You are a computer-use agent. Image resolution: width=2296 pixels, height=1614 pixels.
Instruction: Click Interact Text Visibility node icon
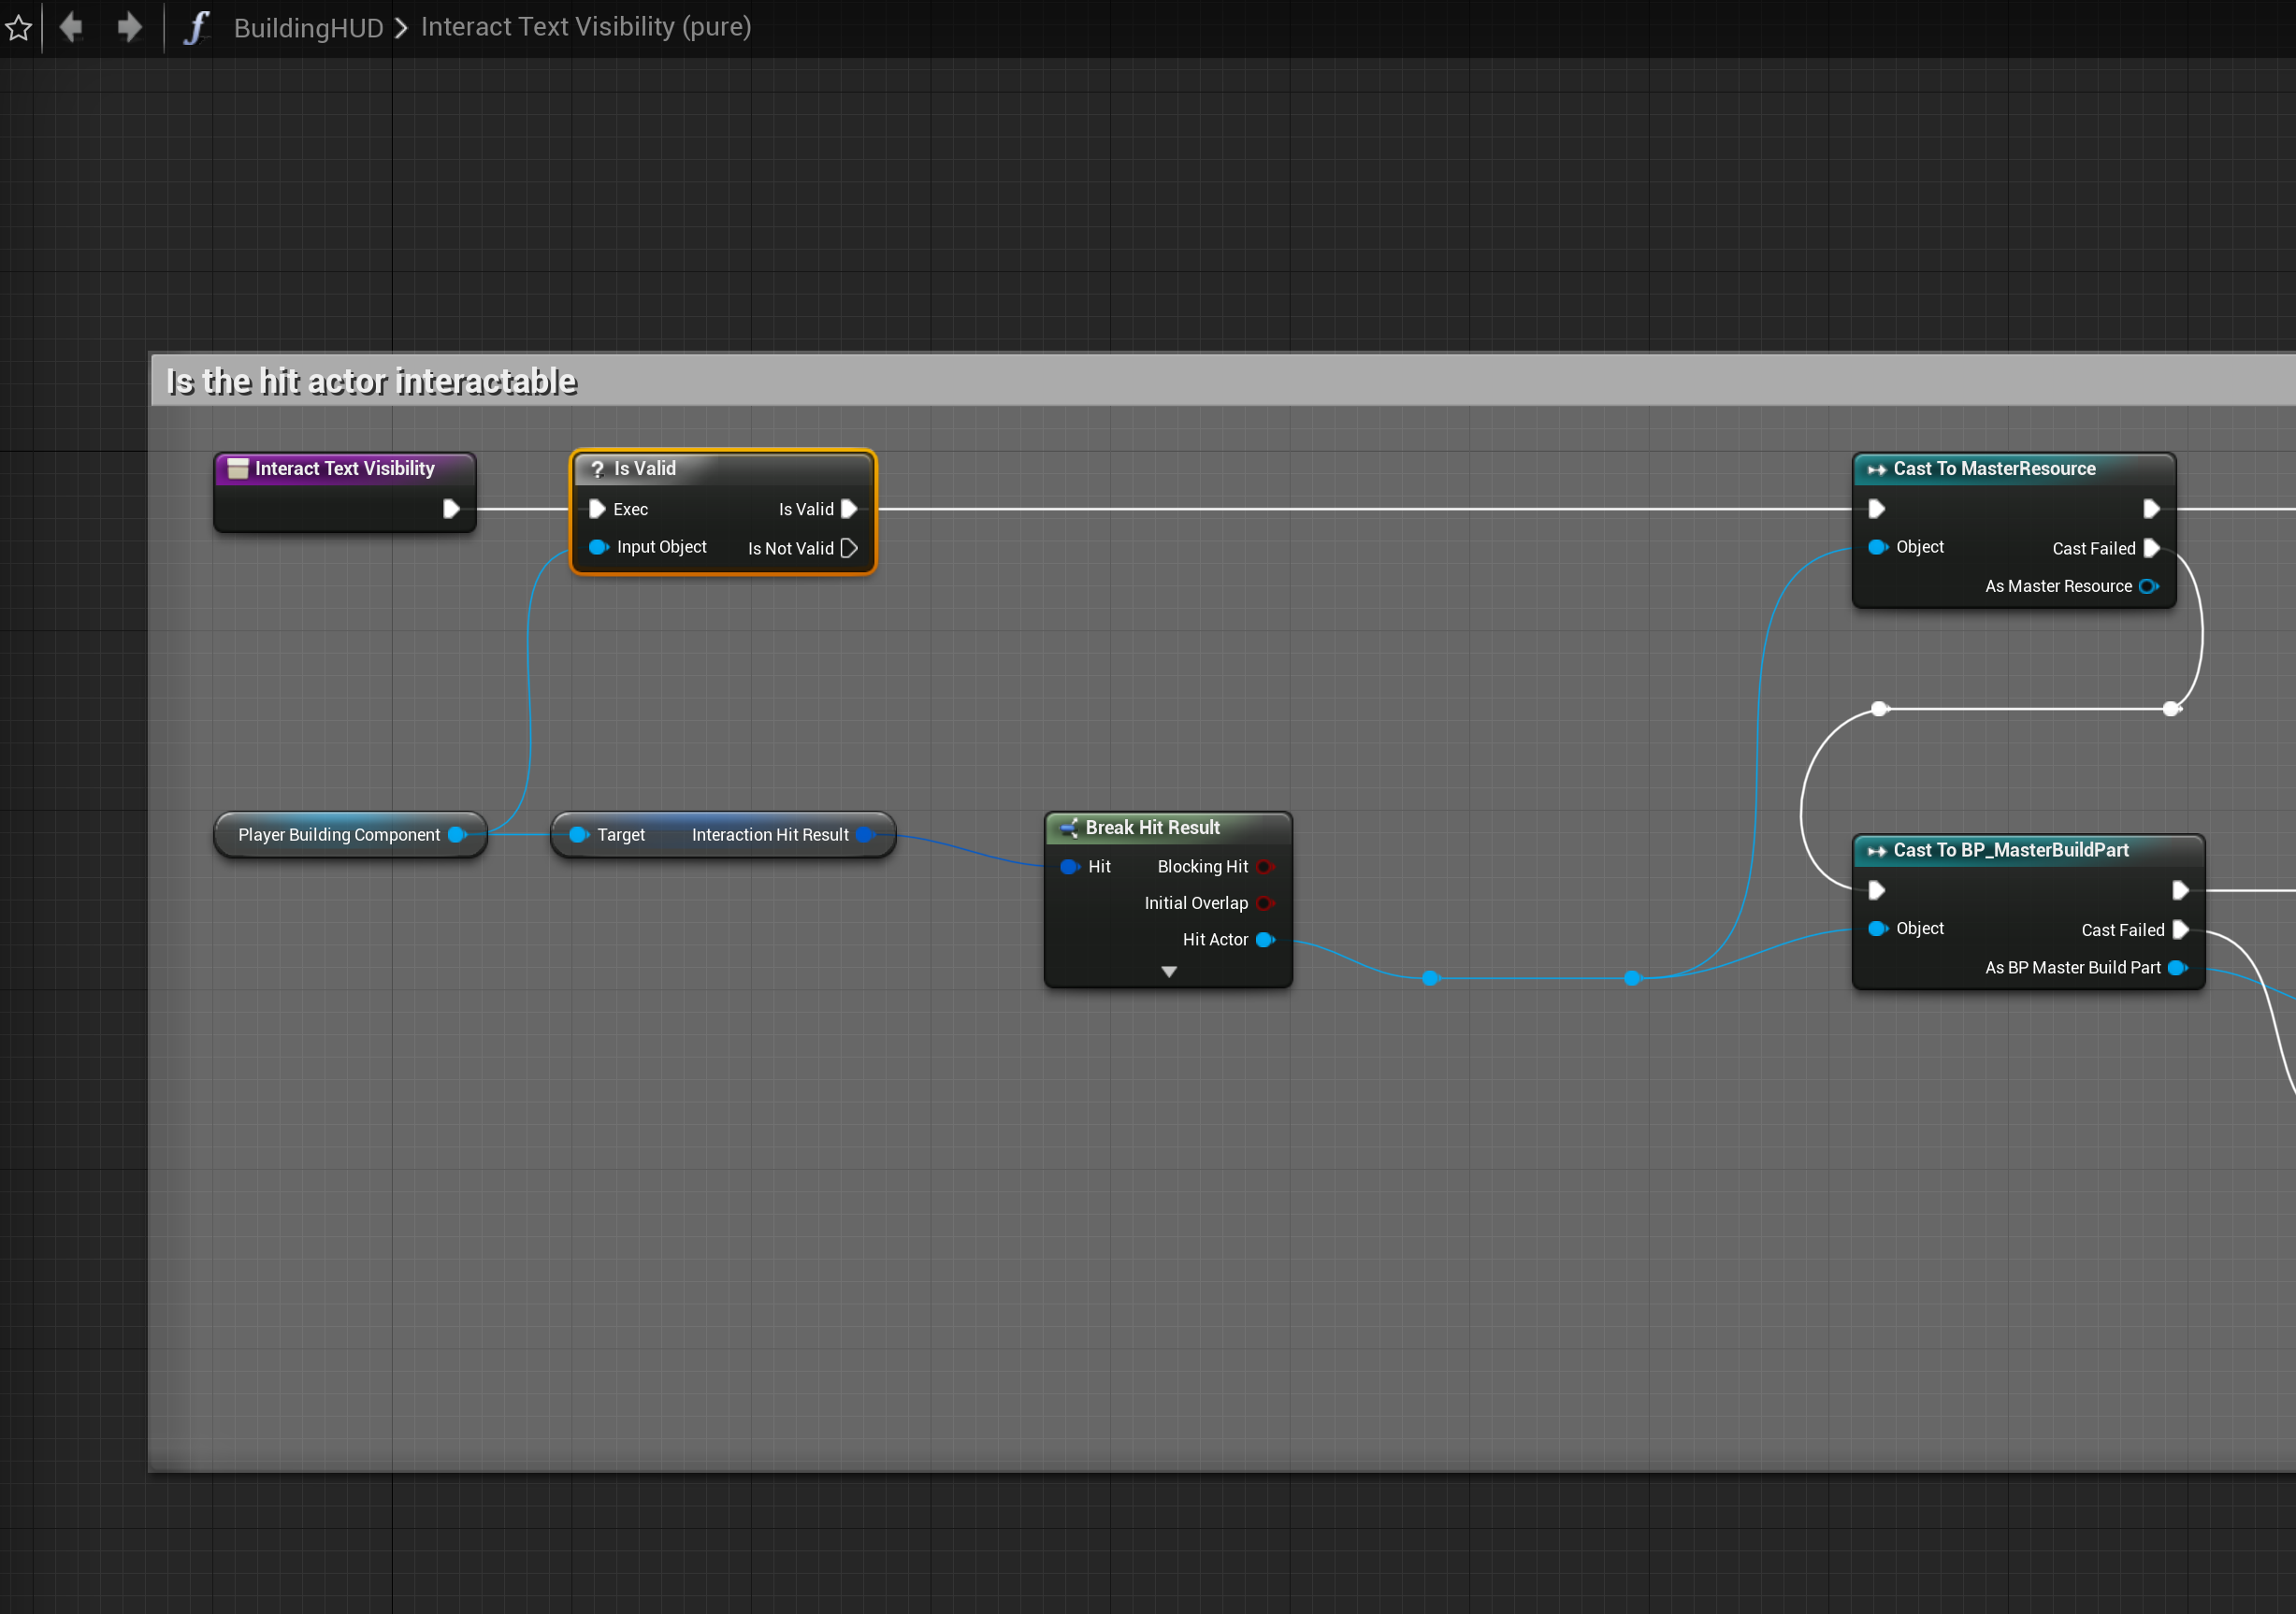tap(238, 468)
